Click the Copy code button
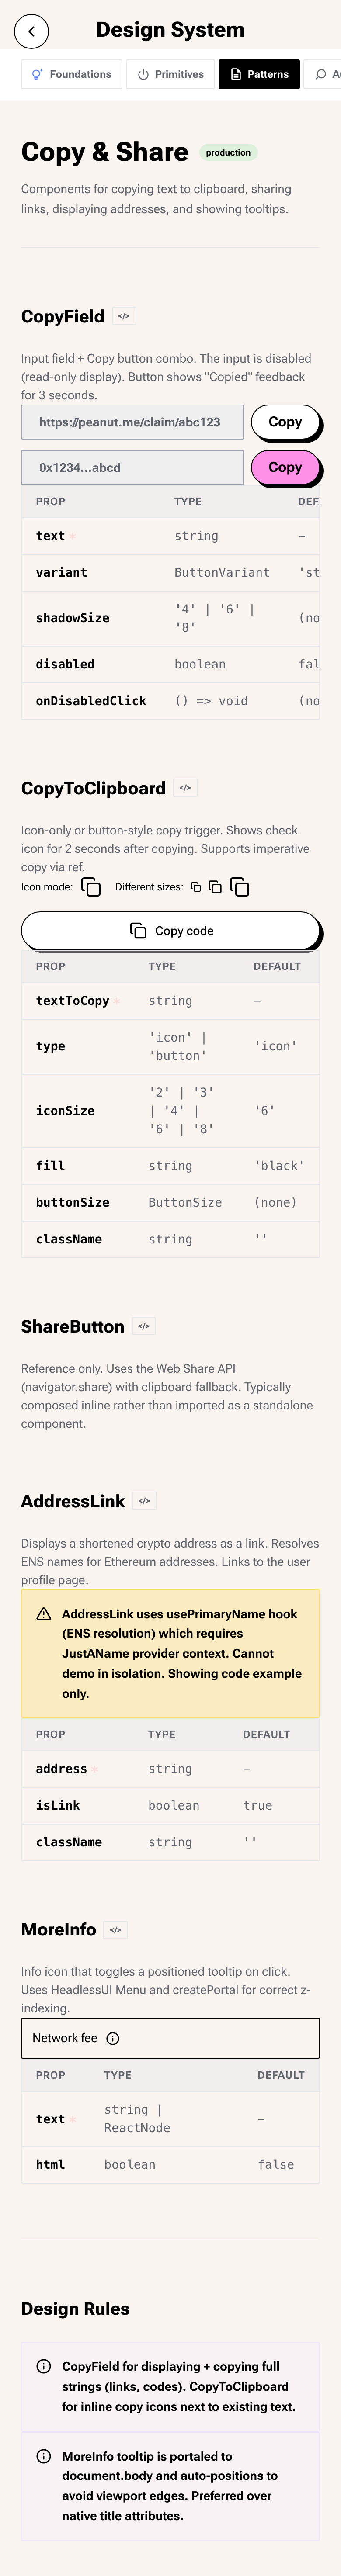The width and height of the screenshot is (341, 2576). (170, 931)
